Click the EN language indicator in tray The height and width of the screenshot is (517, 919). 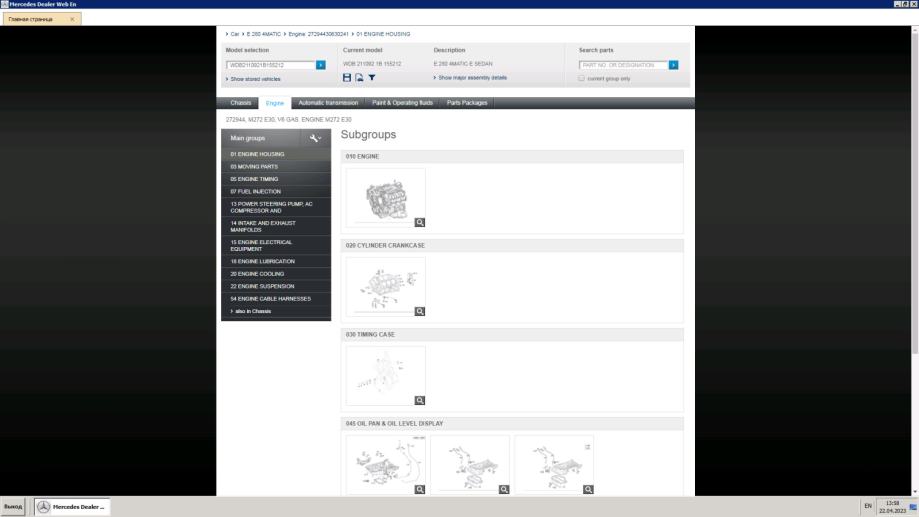point(868,506)
